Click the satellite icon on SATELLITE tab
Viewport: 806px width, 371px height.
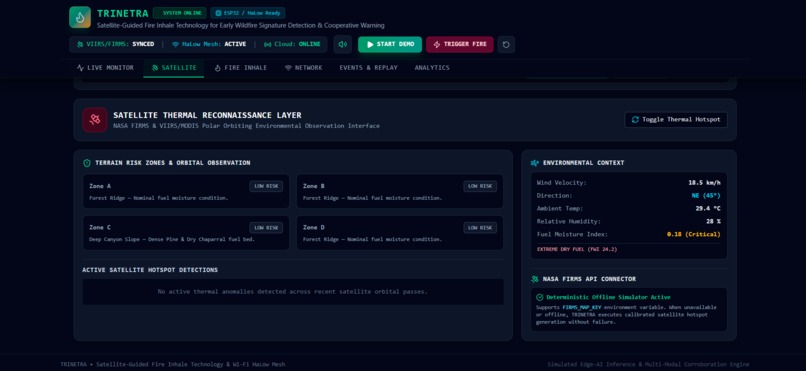pos(155,68)
